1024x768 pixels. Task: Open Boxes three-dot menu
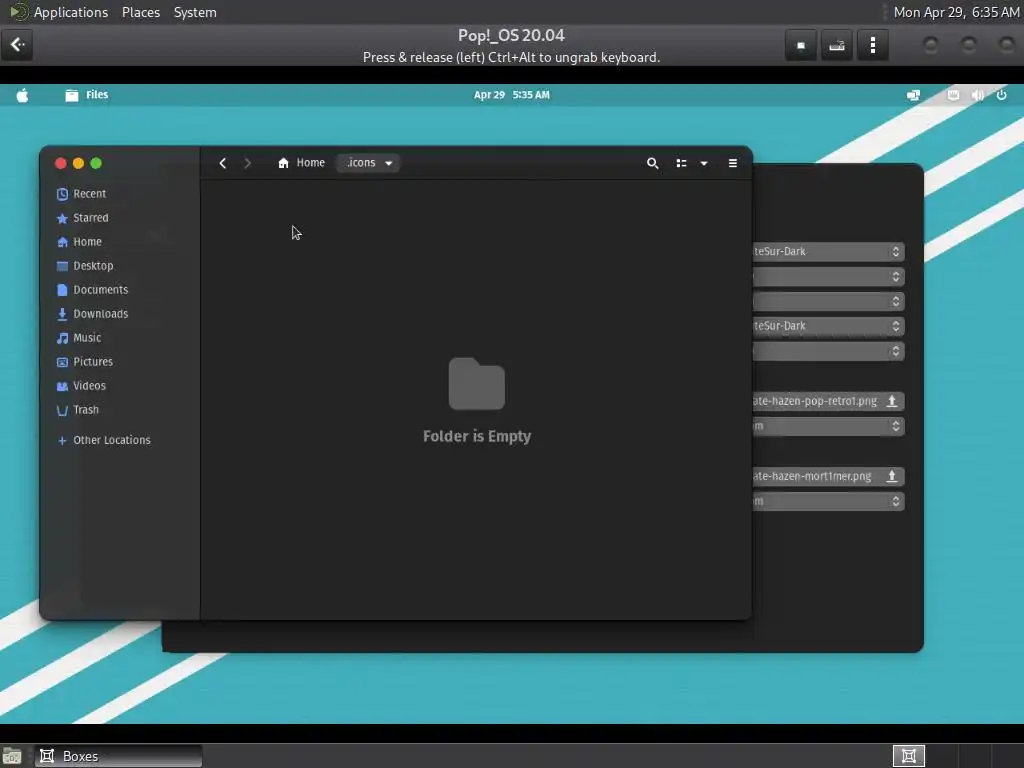(873, 46)
